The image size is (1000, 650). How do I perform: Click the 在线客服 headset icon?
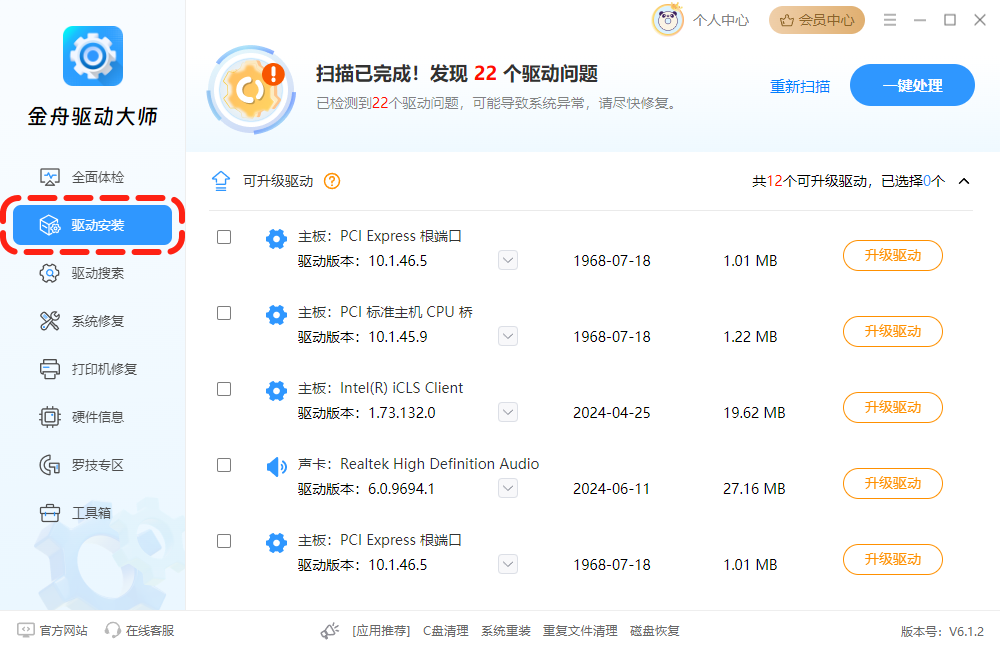(x=113, y=630)
